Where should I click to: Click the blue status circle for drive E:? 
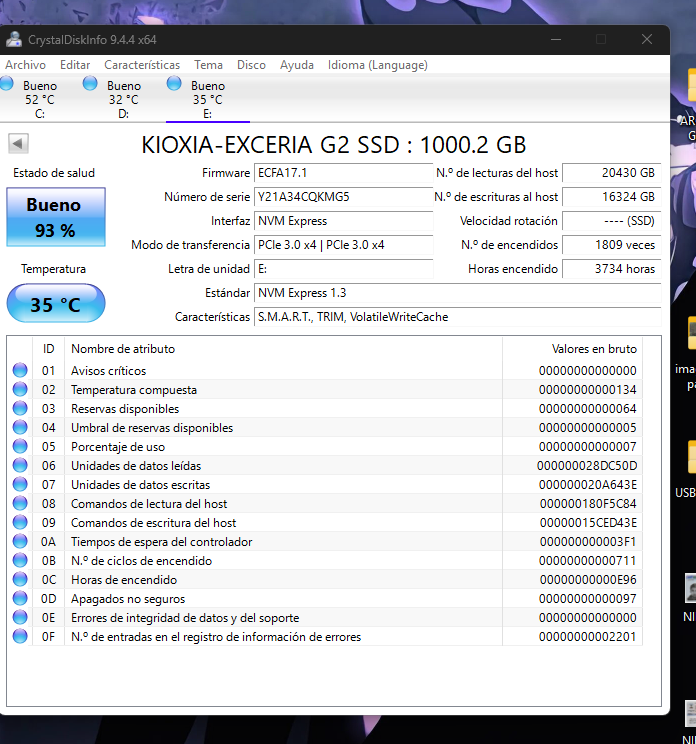coord(174,84)
